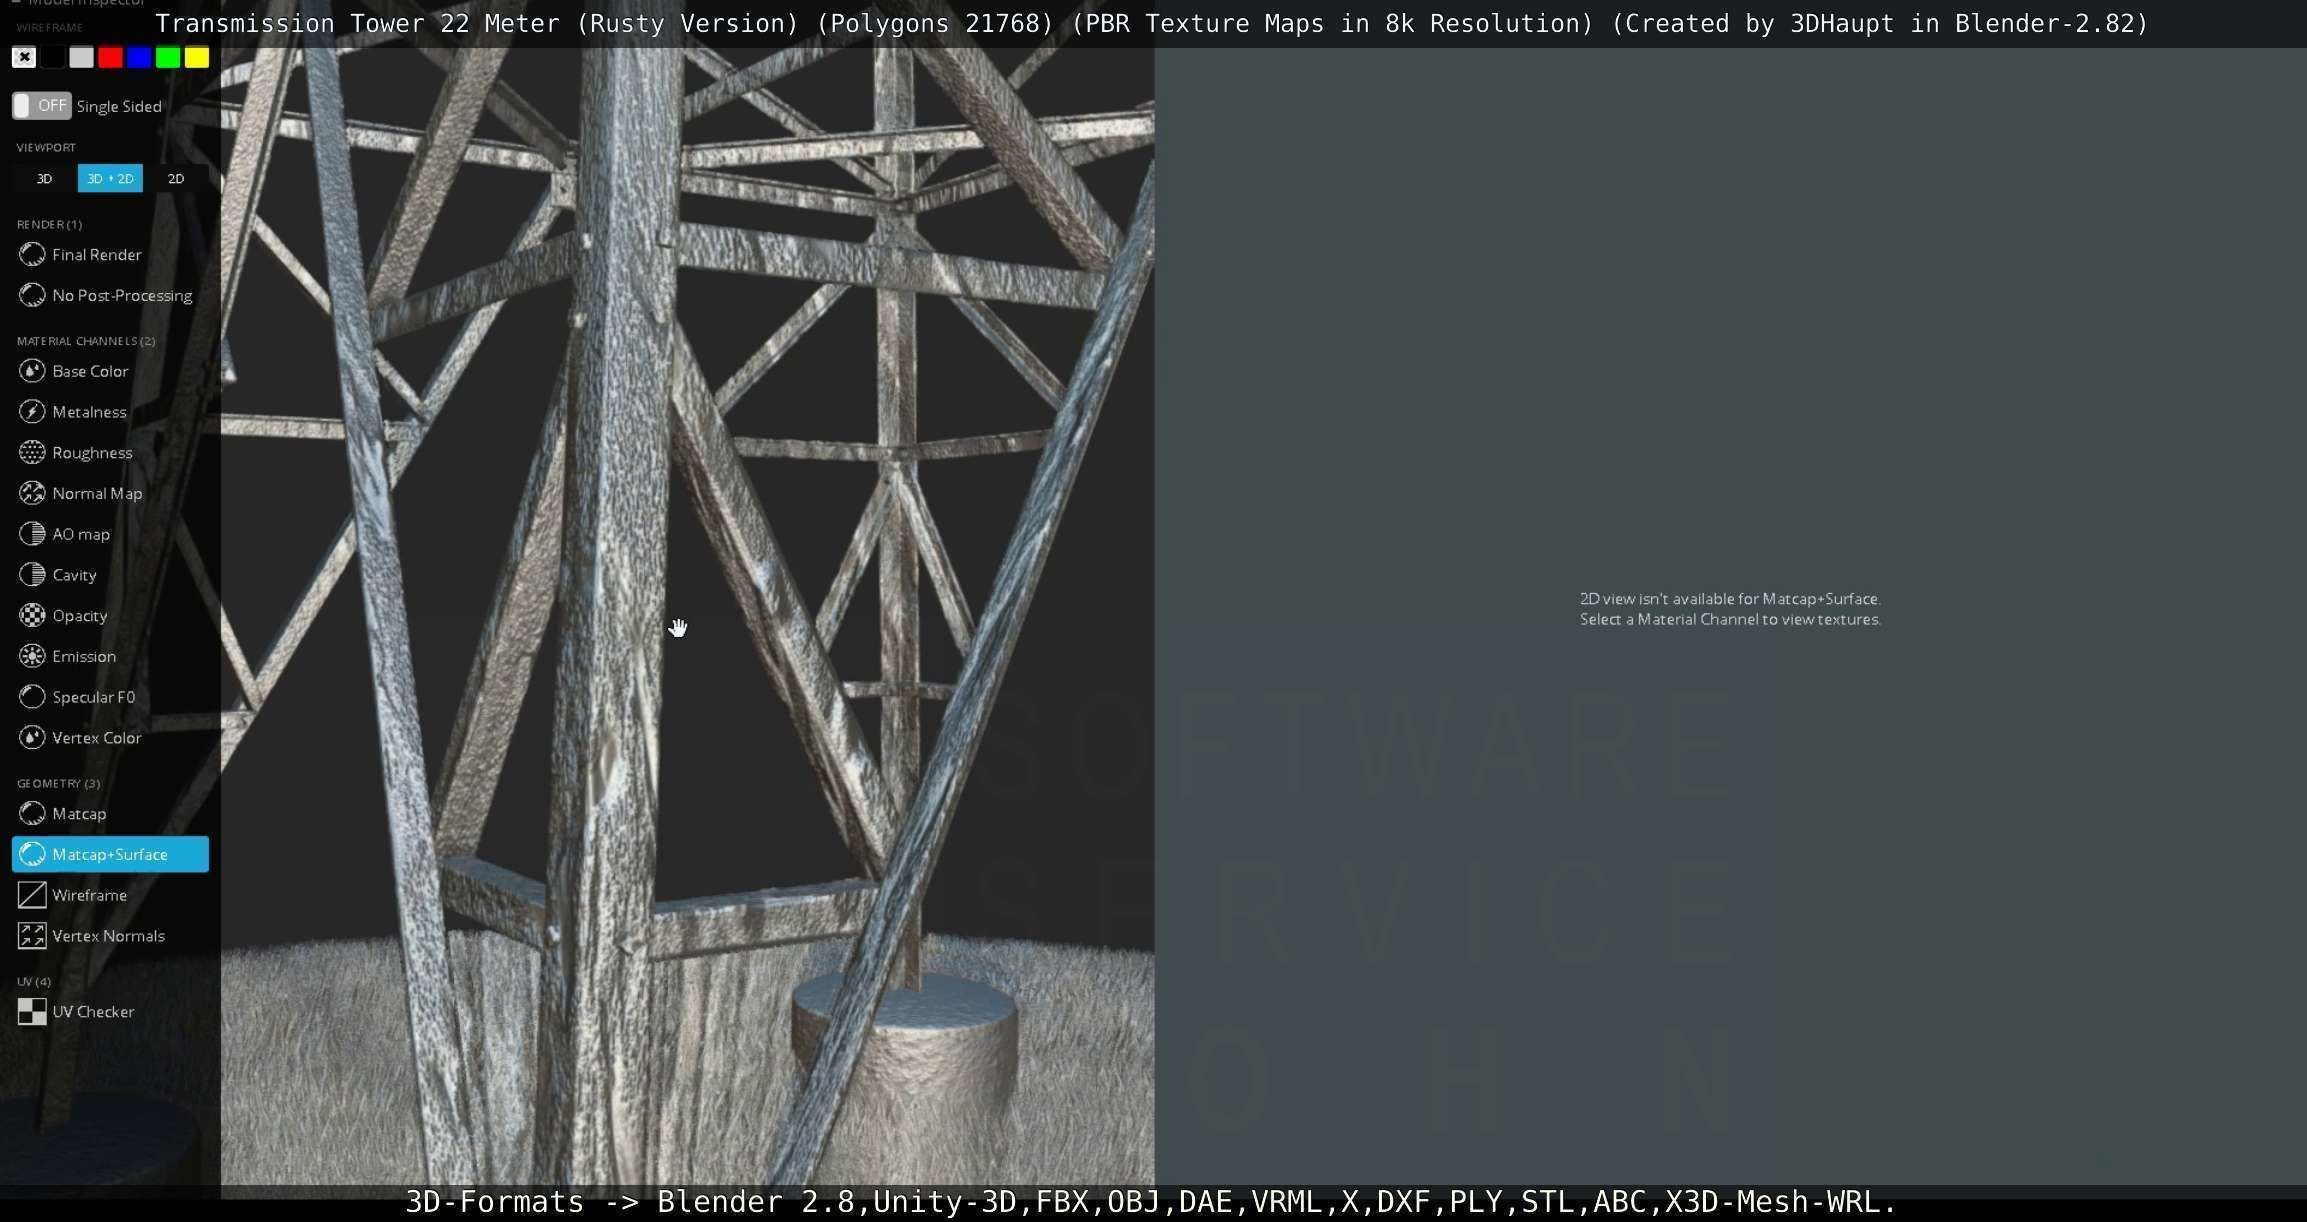Click the UV (4) section heading
The width and height of the screenshot is (2307, 1222).
(x=33, y=981)
